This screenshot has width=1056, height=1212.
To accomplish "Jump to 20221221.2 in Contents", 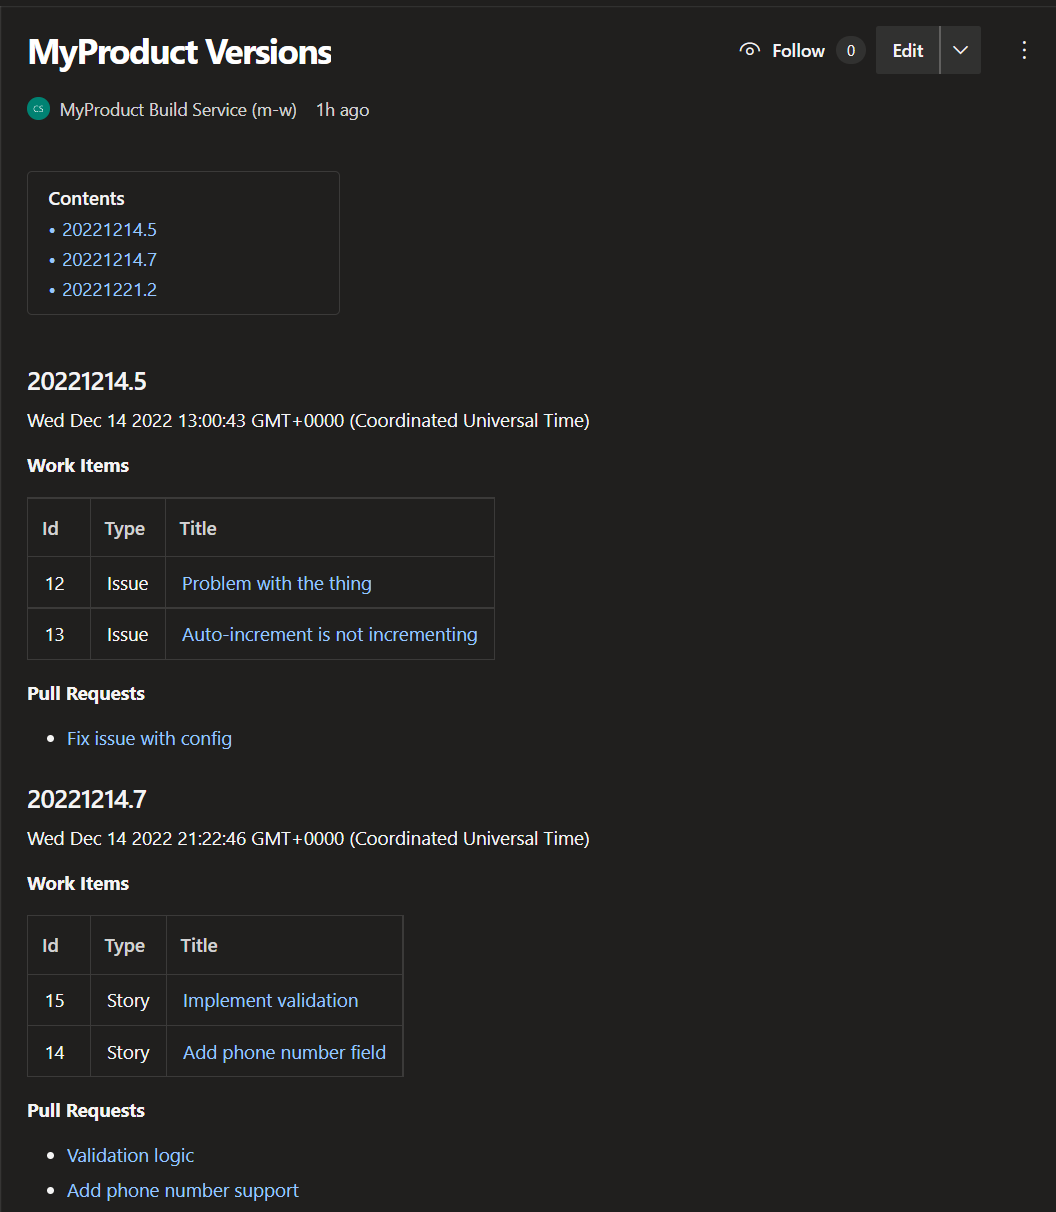I will pos(109,290).
